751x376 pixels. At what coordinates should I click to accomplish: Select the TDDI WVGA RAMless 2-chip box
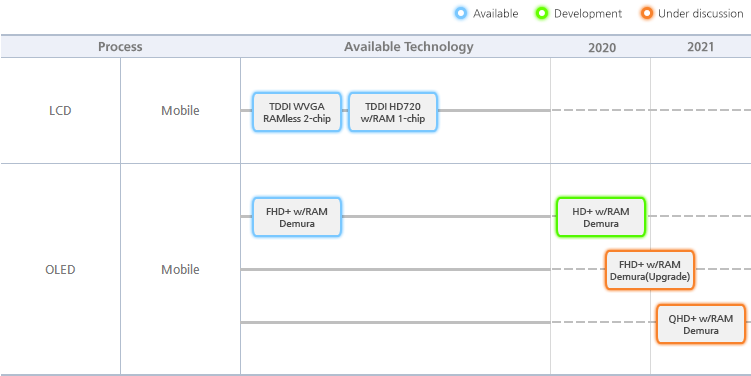click(x=297, y=112)
